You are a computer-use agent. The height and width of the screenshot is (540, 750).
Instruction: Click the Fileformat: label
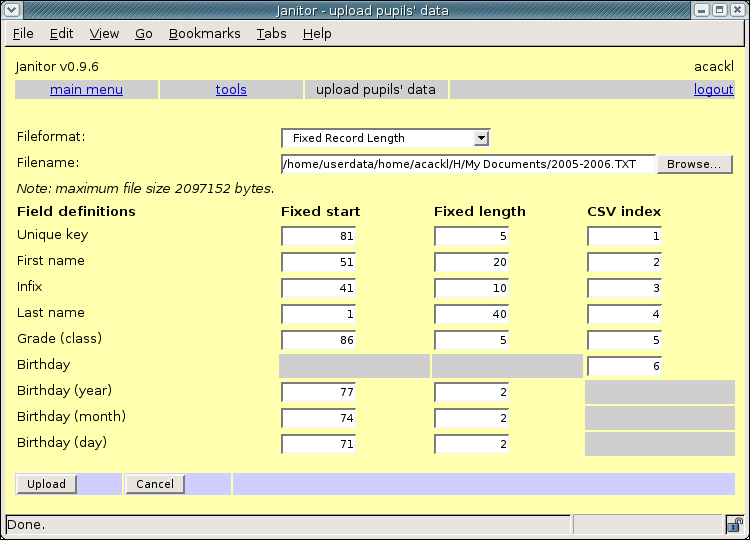(51, 137)
